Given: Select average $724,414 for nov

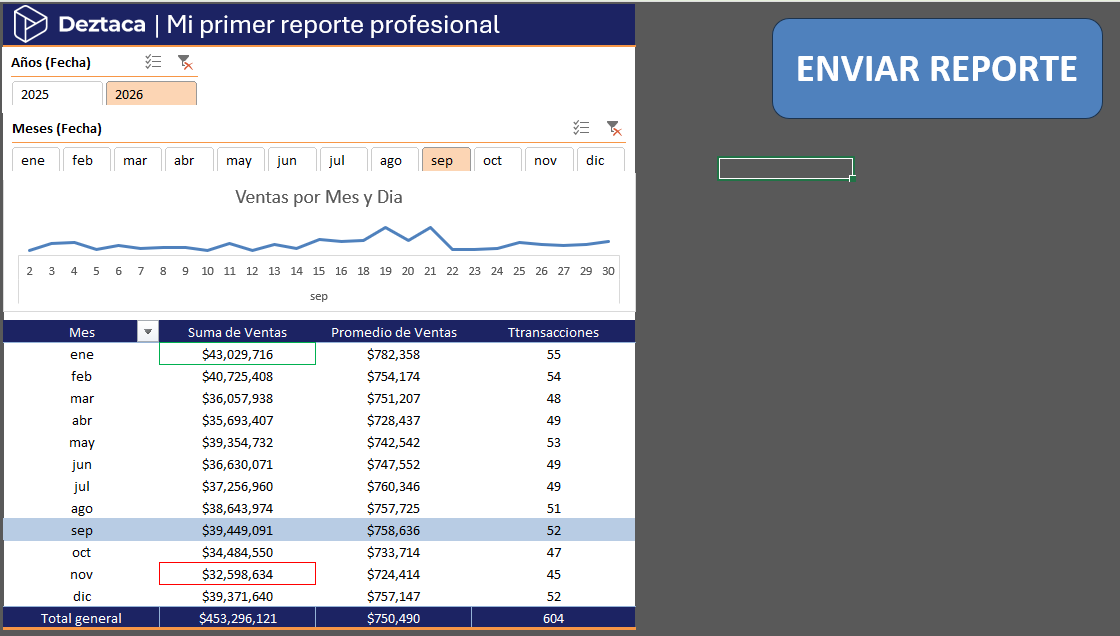Looking at the screenshot, I should point(394,575).
